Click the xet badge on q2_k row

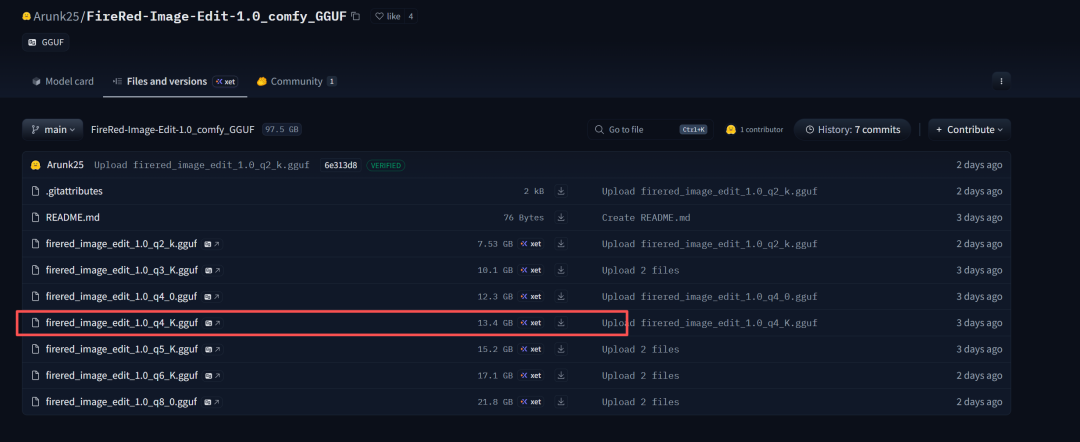point(531,244)
